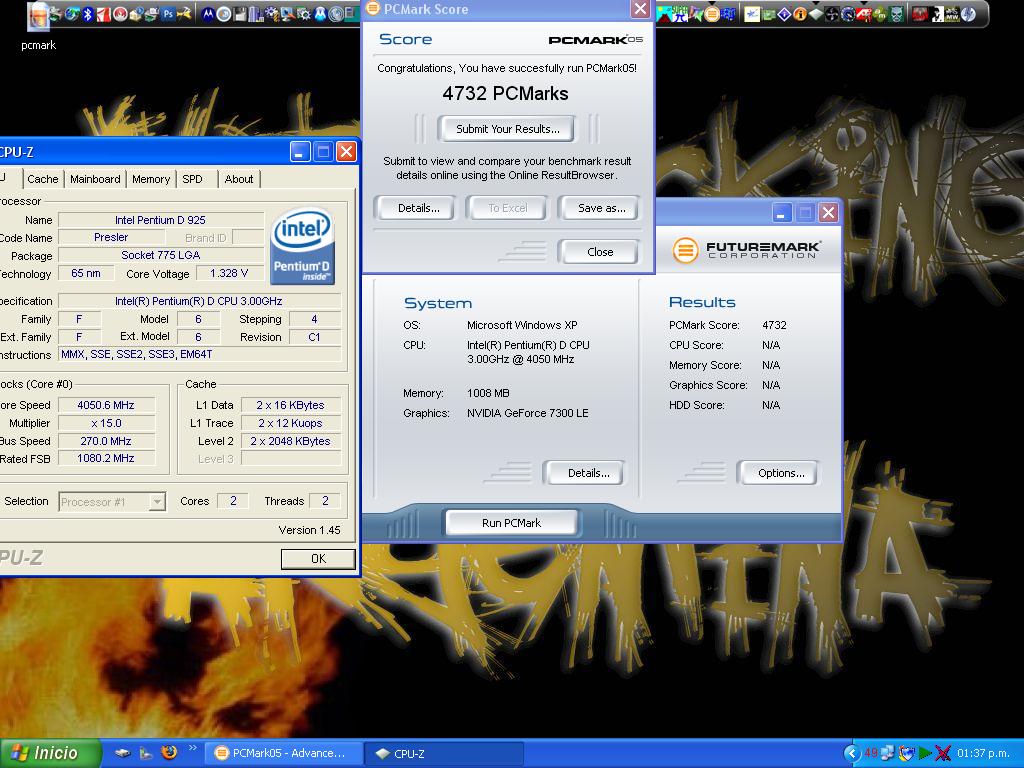Launch CPU-Z diamond icon in top dock
The image size is (1024, 768).
pyautogui.click(x=816, y=14)
